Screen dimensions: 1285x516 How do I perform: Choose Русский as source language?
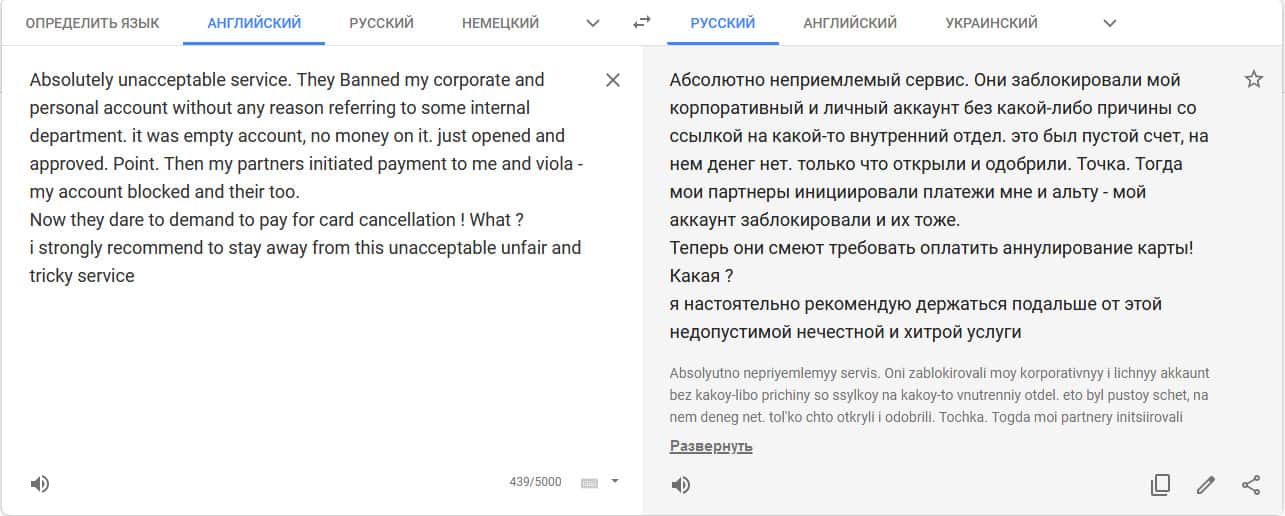(x=381, y=23)
